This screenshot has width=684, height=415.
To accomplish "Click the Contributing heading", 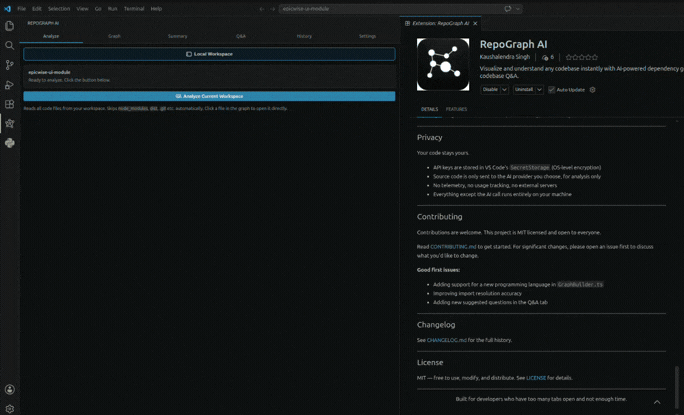I will (x=440, y=217).
